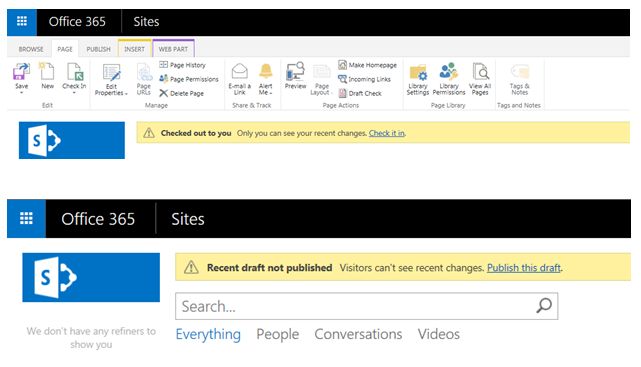The width and height of the screenshot is (641, 367).
Task: Expand the Check In dropdown arrow
Action: [x=74, y=93]
